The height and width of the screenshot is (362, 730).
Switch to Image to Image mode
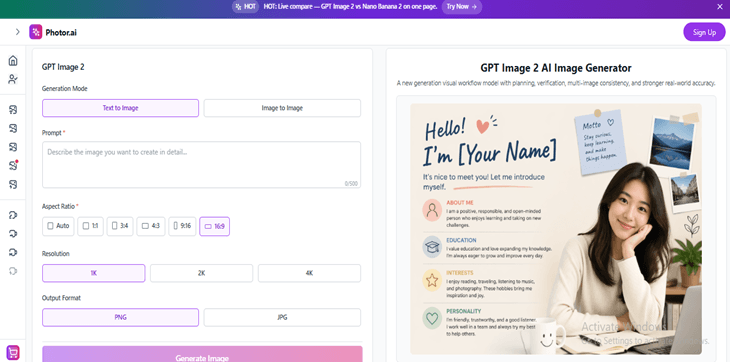click(x=282, y=108)
